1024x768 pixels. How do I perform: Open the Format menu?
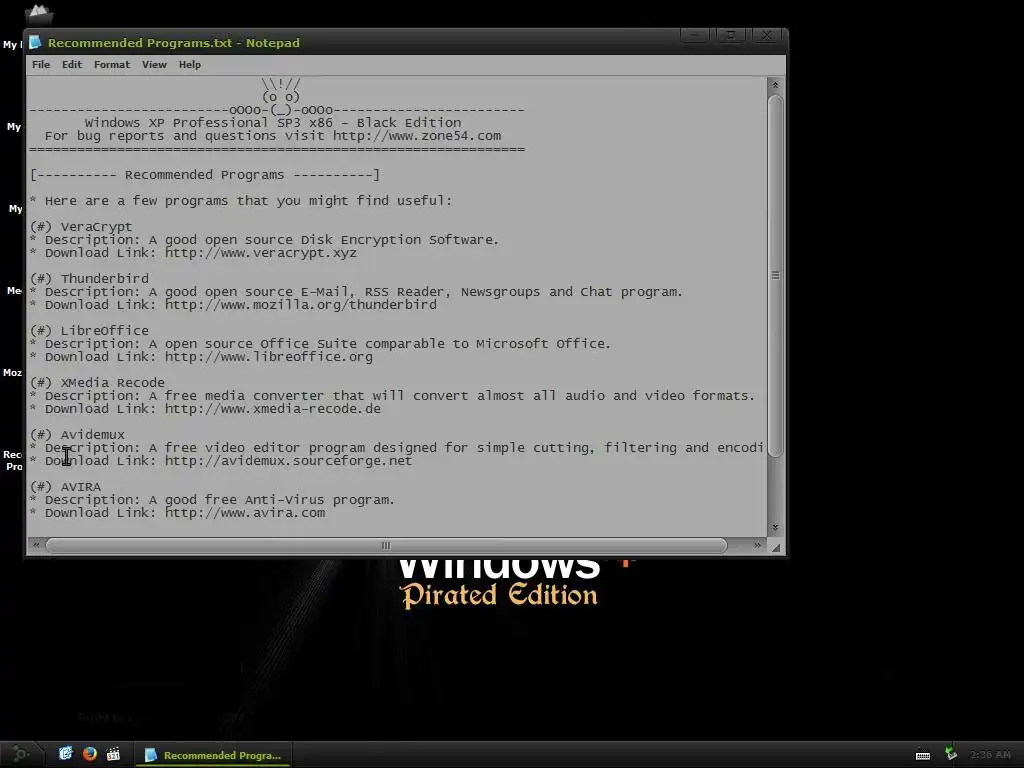[112, 65]
